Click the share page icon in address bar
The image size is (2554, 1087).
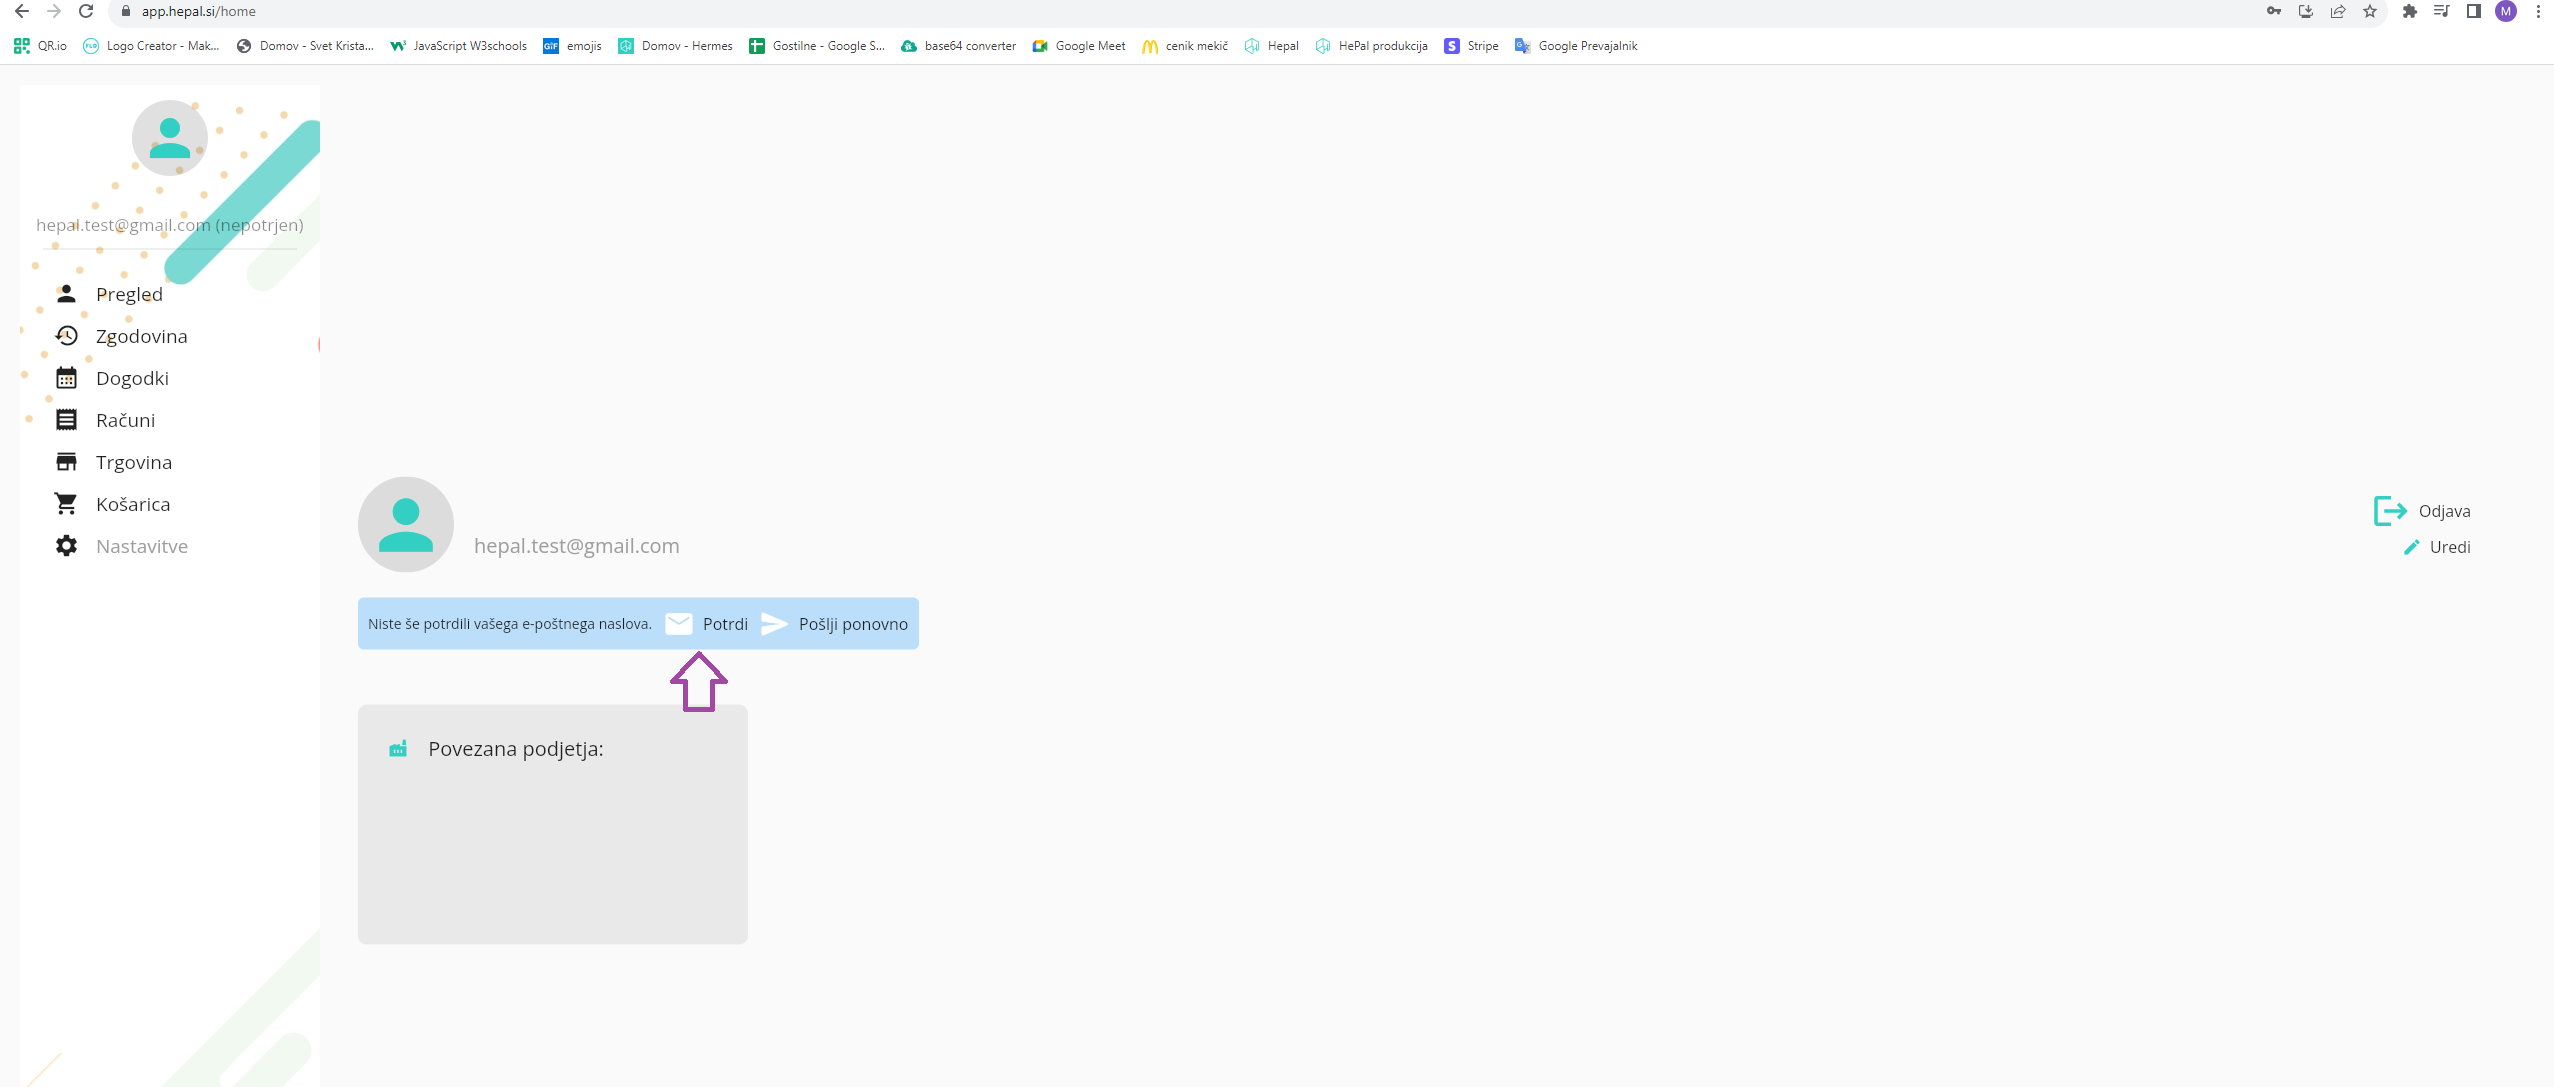2337,11
